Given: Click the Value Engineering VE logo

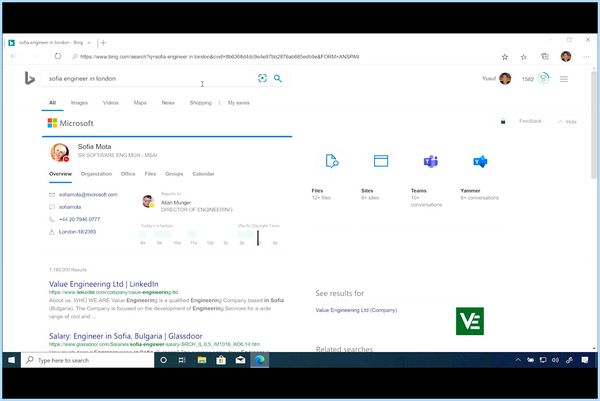Looking at the screenshot, I should (470, 321).
